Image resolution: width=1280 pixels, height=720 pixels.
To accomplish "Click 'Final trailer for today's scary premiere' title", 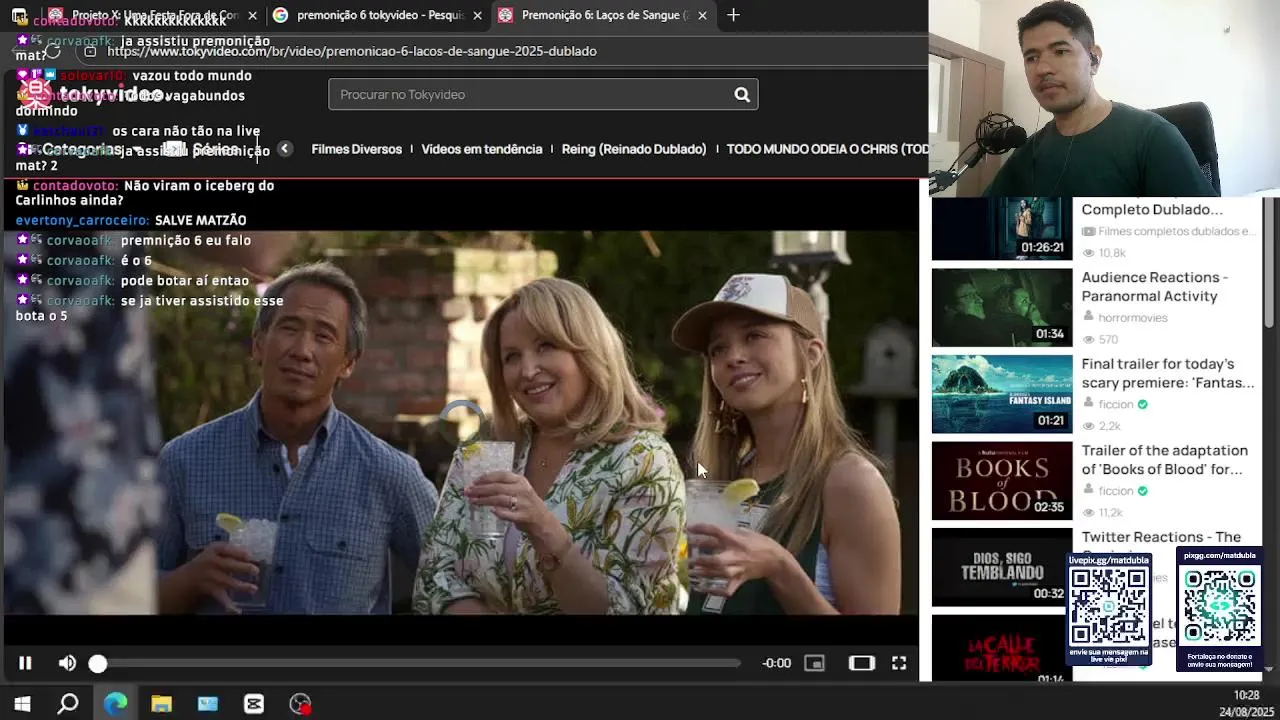I will click(x=1167, y=373).
